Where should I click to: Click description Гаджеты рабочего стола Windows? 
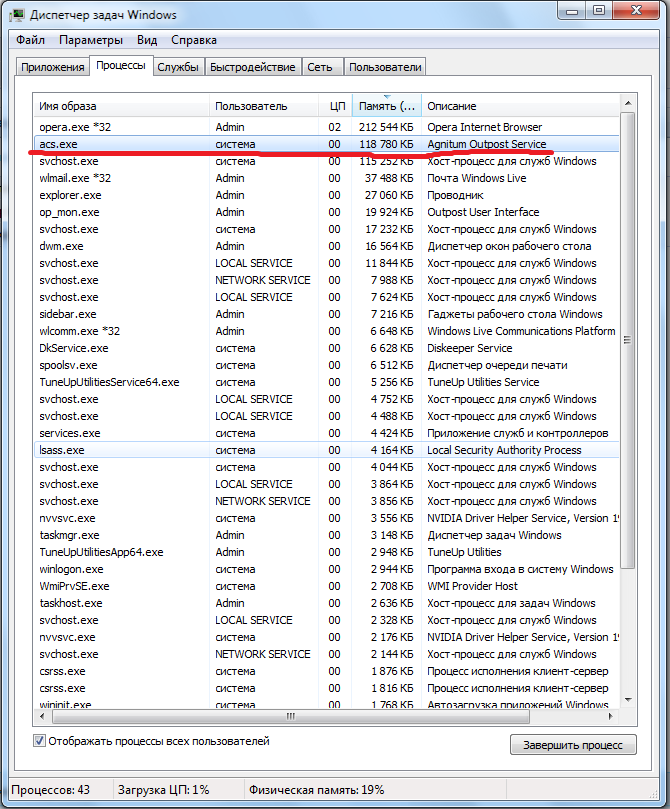click(x=515, y=314)
